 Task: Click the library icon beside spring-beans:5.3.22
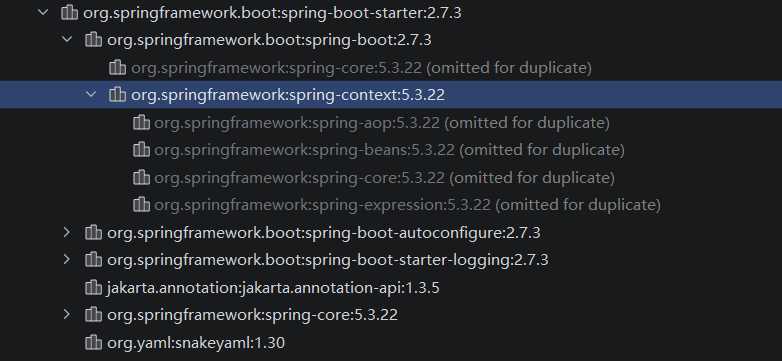(x=141, y=149)
